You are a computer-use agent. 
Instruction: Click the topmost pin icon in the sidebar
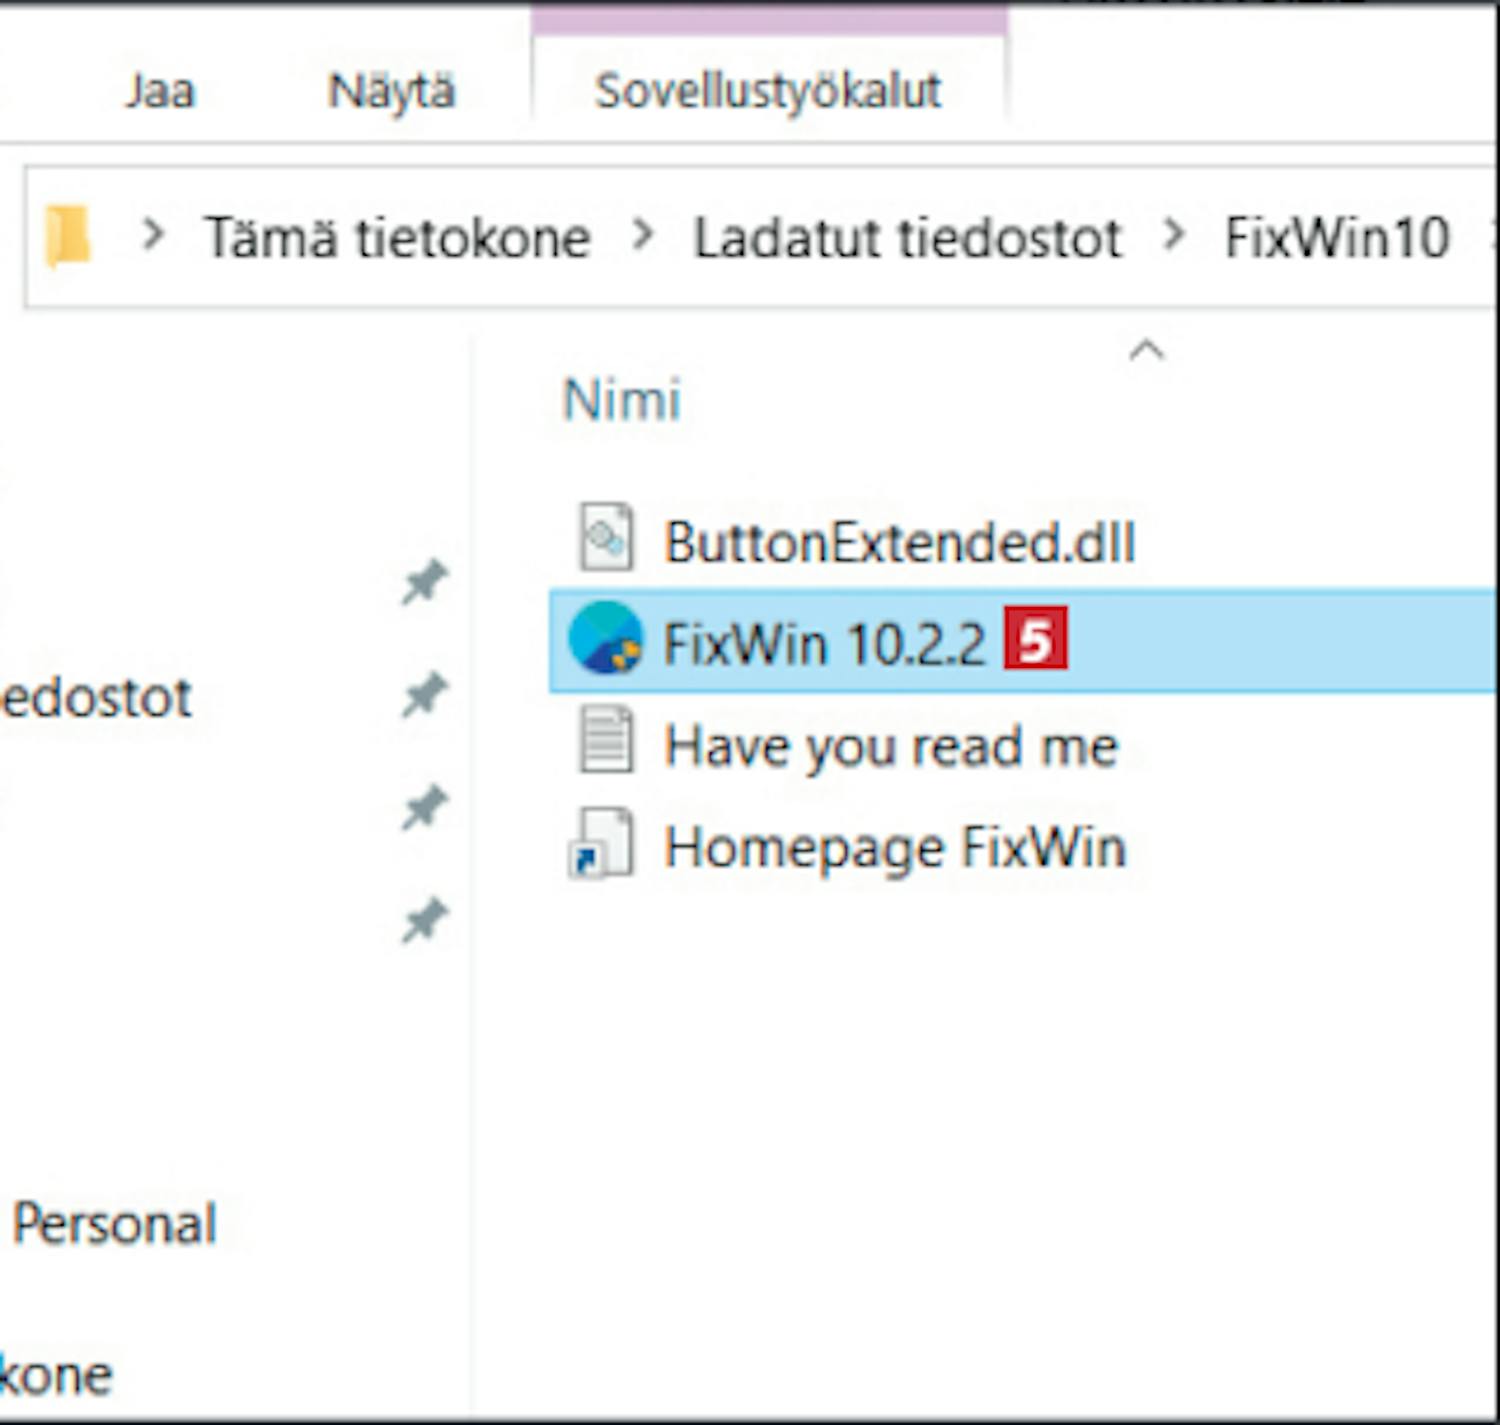[x=424, y=582]
